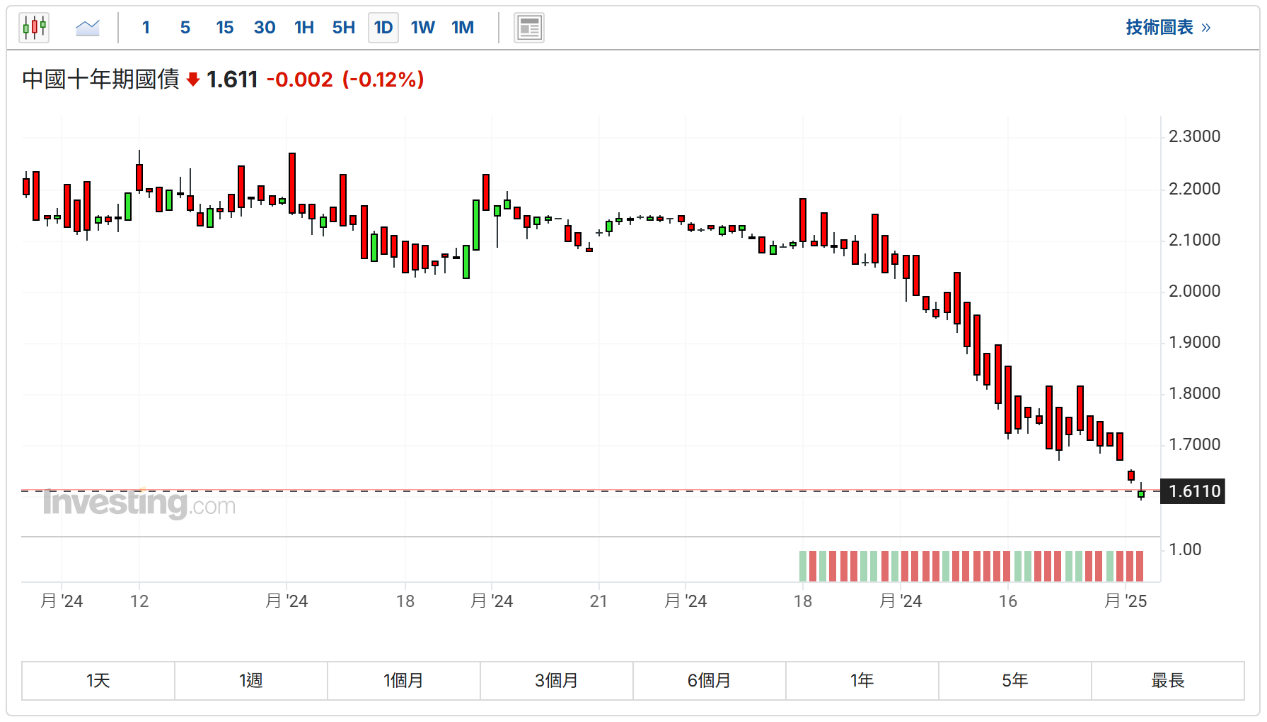Click the news overlay icon in toolbar
The width and height of the screenshot is (1267, 722).
click(x=529, y=28)
